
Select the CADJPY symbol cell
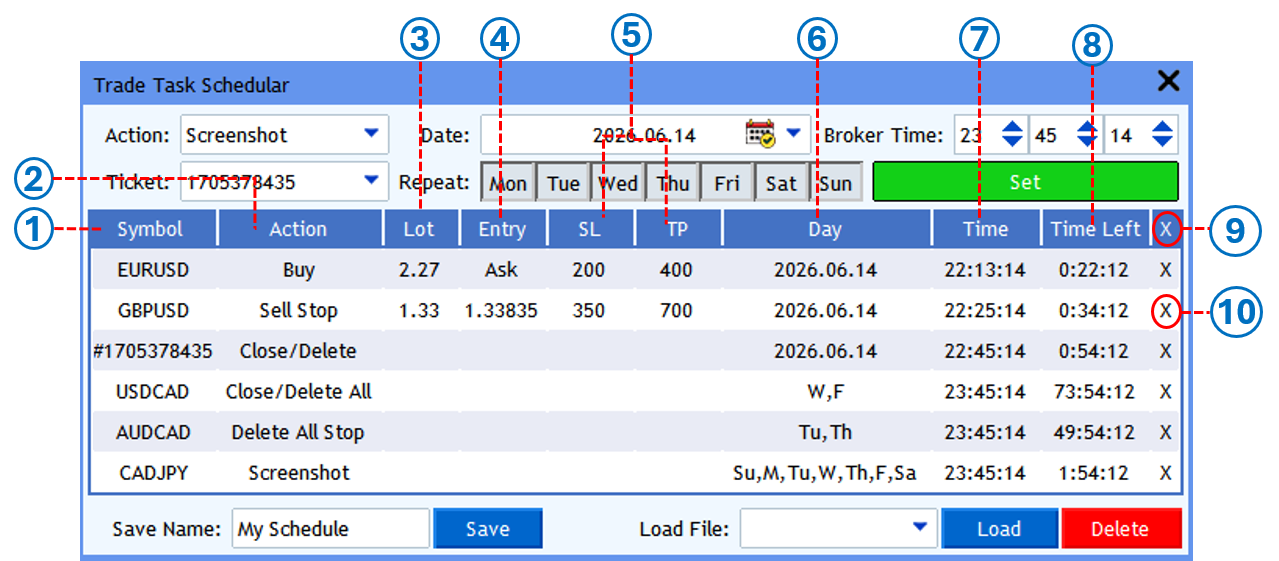153,473
